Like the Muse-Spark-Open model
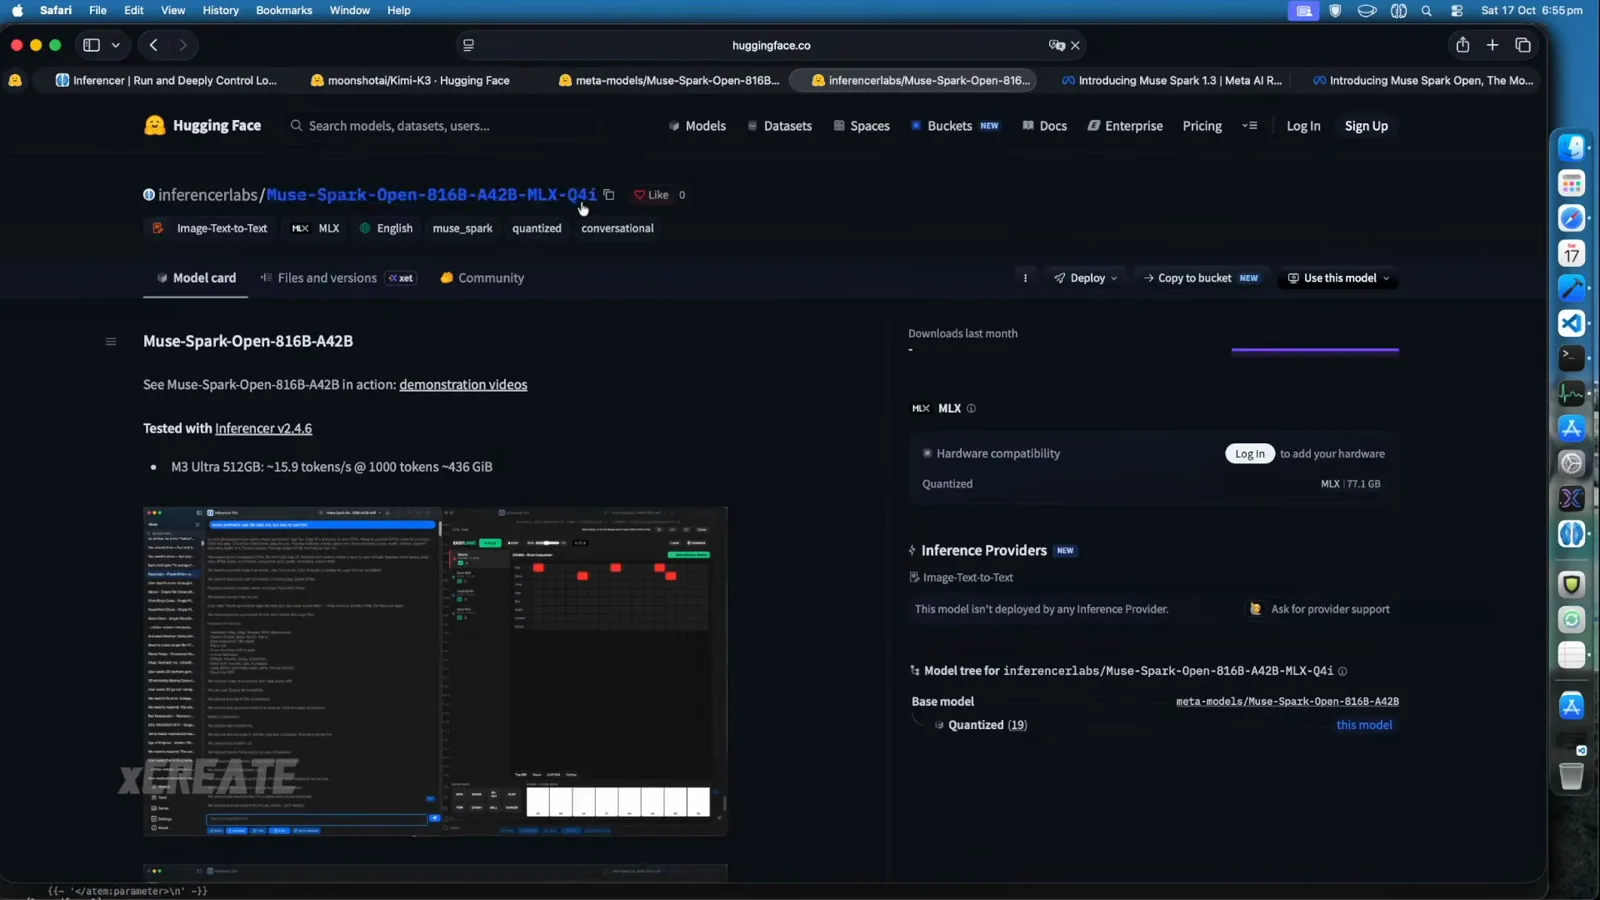1600x900 pixels. click(651, 195)
